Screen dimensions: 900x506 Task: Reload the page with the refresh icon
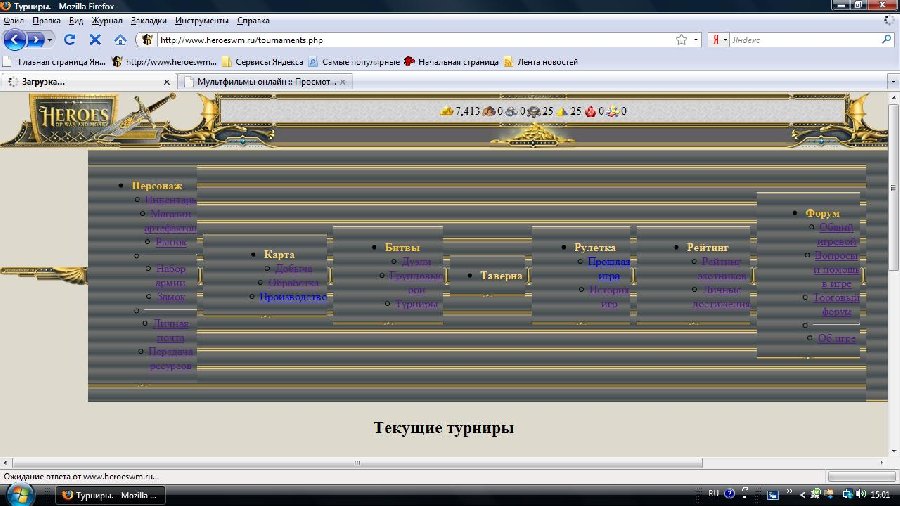tap(70, 40)
